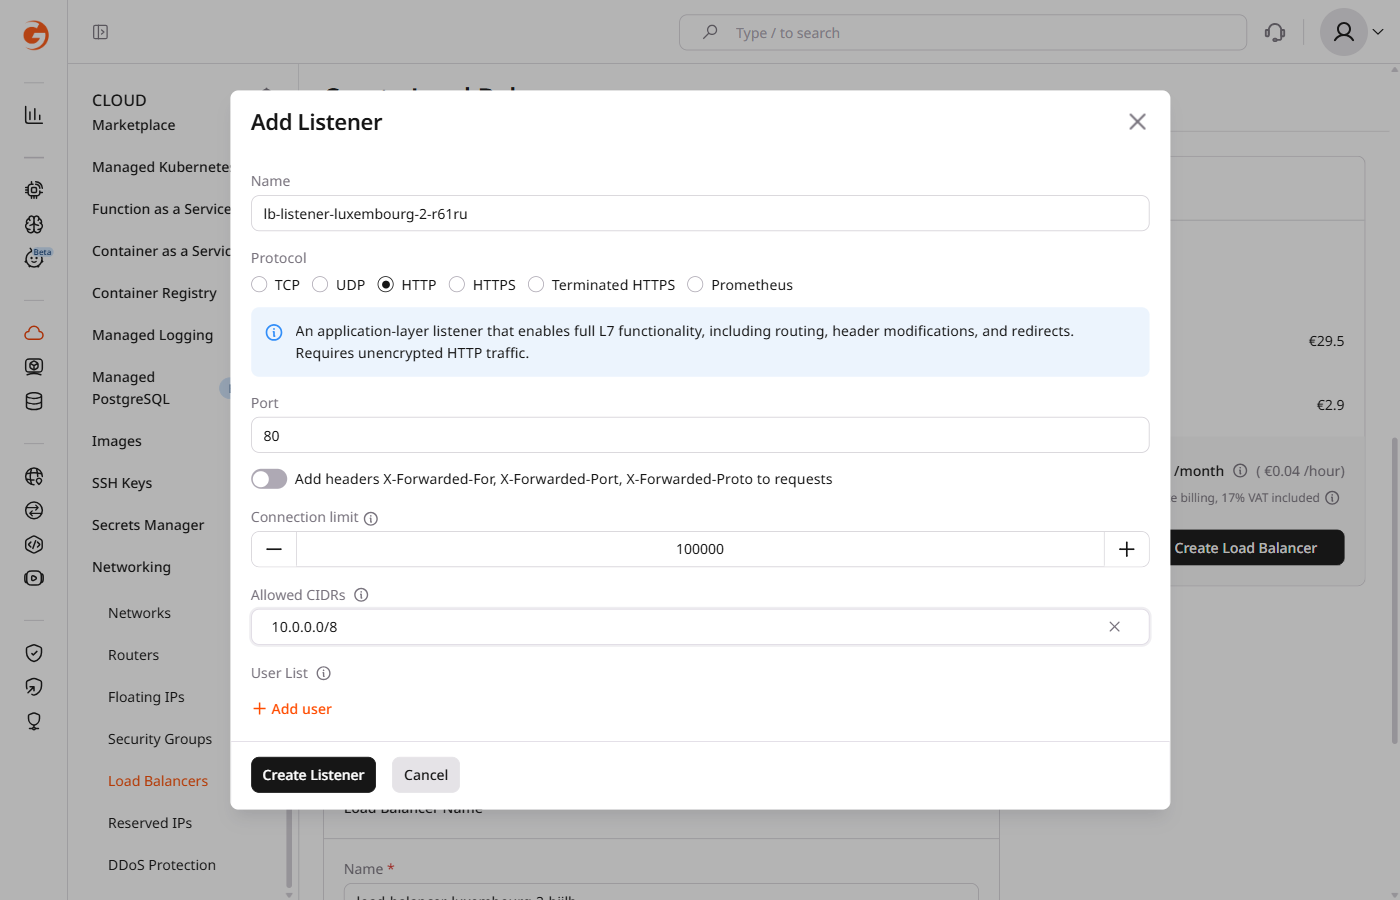Select the Terminated HTTPS radio button
Screen dimensions: 1400x900
coord(536,285)
